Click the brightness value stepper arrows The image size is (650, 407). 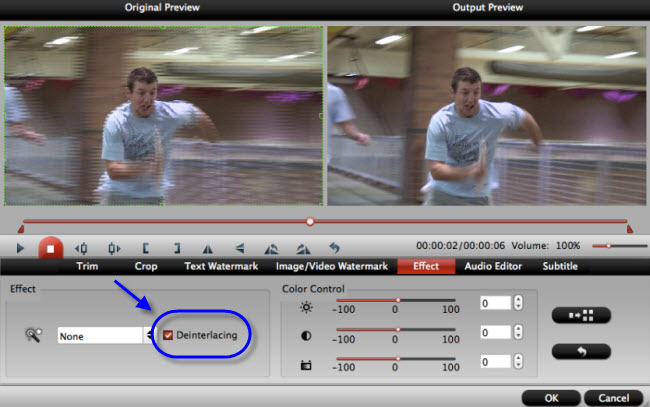coord(518,303)
